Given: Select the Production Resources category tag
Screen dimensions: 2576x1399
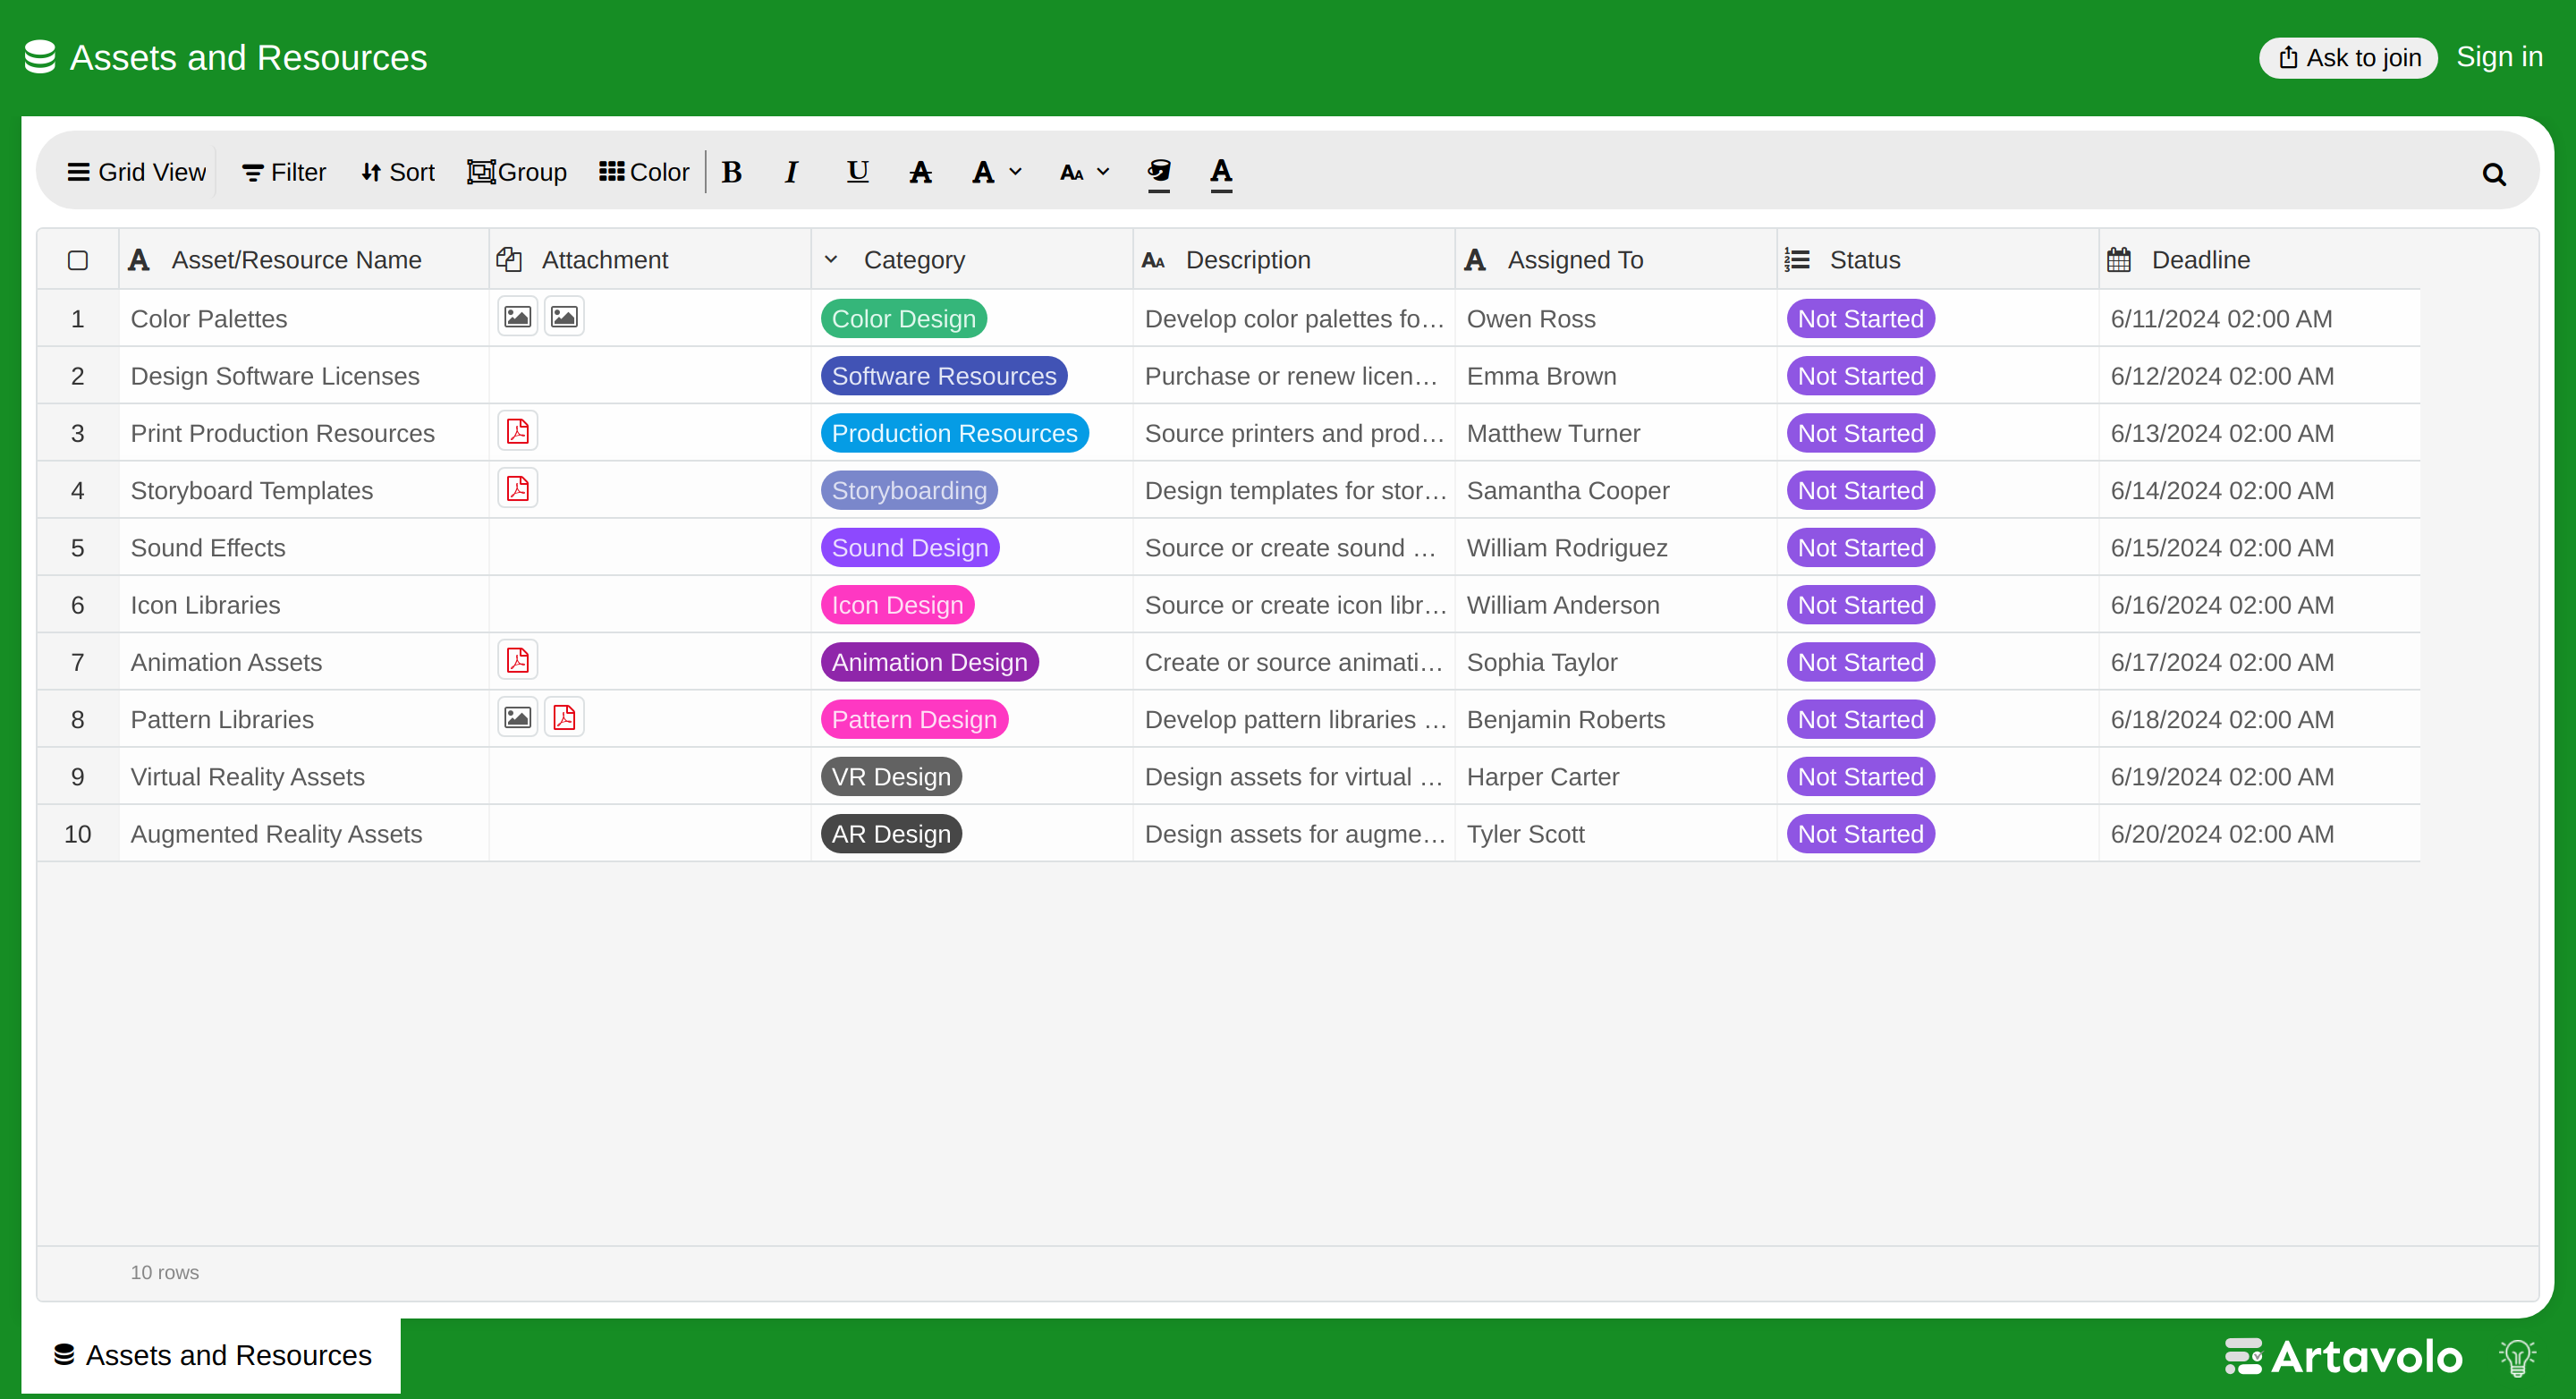Looking at the screenshot, I should click(954, 433).
